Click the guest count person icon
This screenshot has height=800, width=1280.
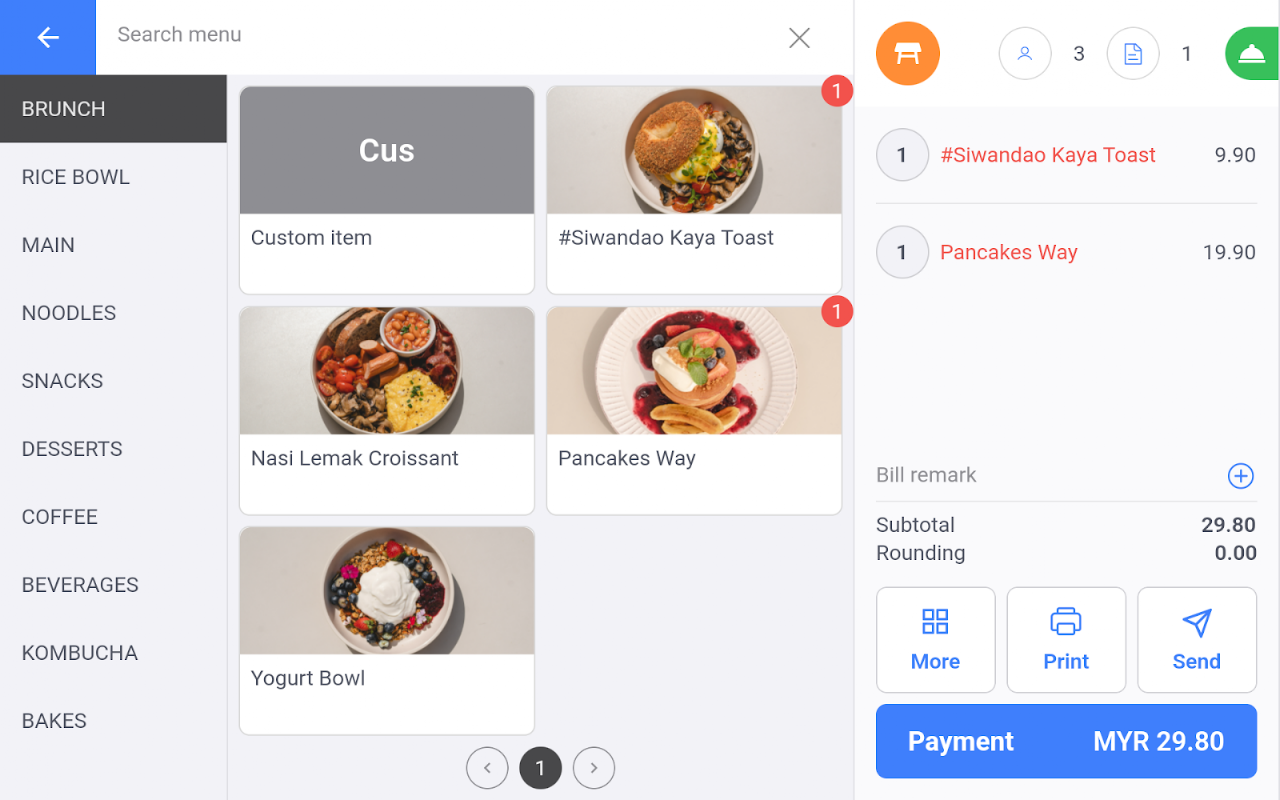tap(1025, 54)
